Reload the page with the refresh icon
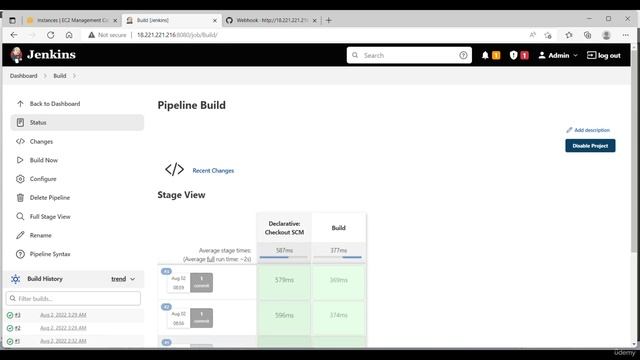The image size is (640, 360). [51, 35]
